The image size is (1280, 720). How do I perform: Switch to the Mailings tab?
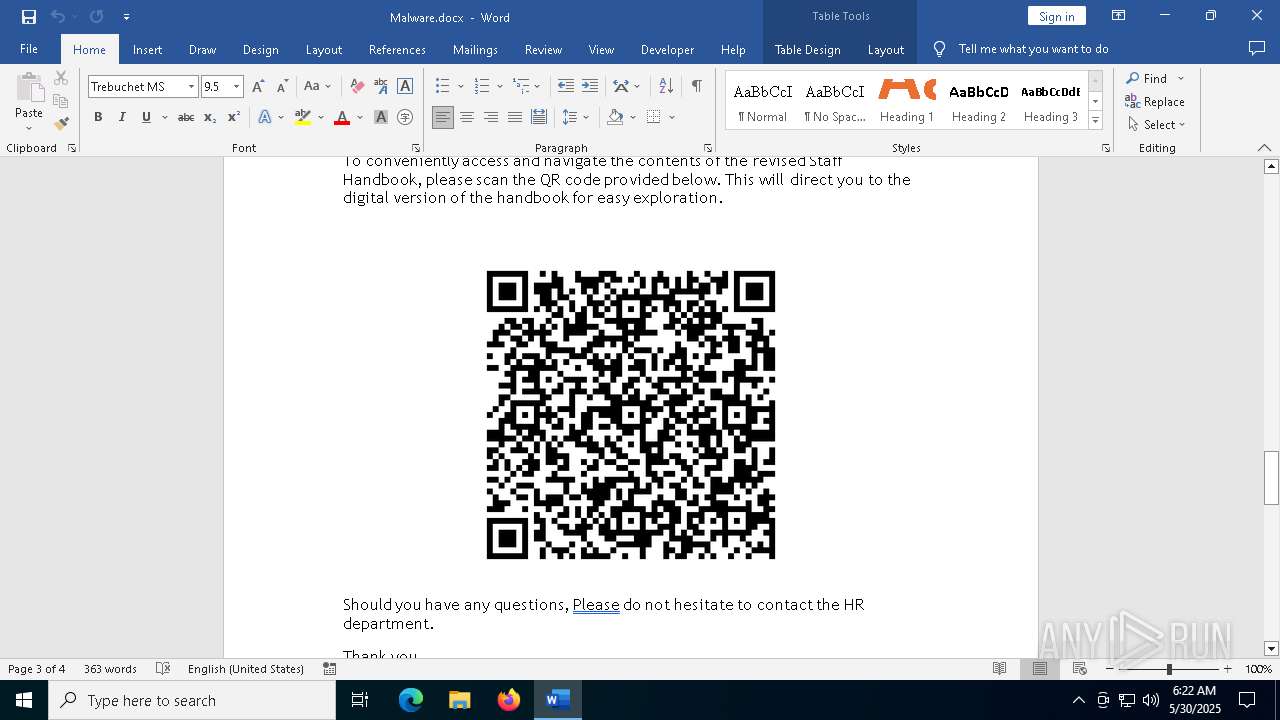475,49
